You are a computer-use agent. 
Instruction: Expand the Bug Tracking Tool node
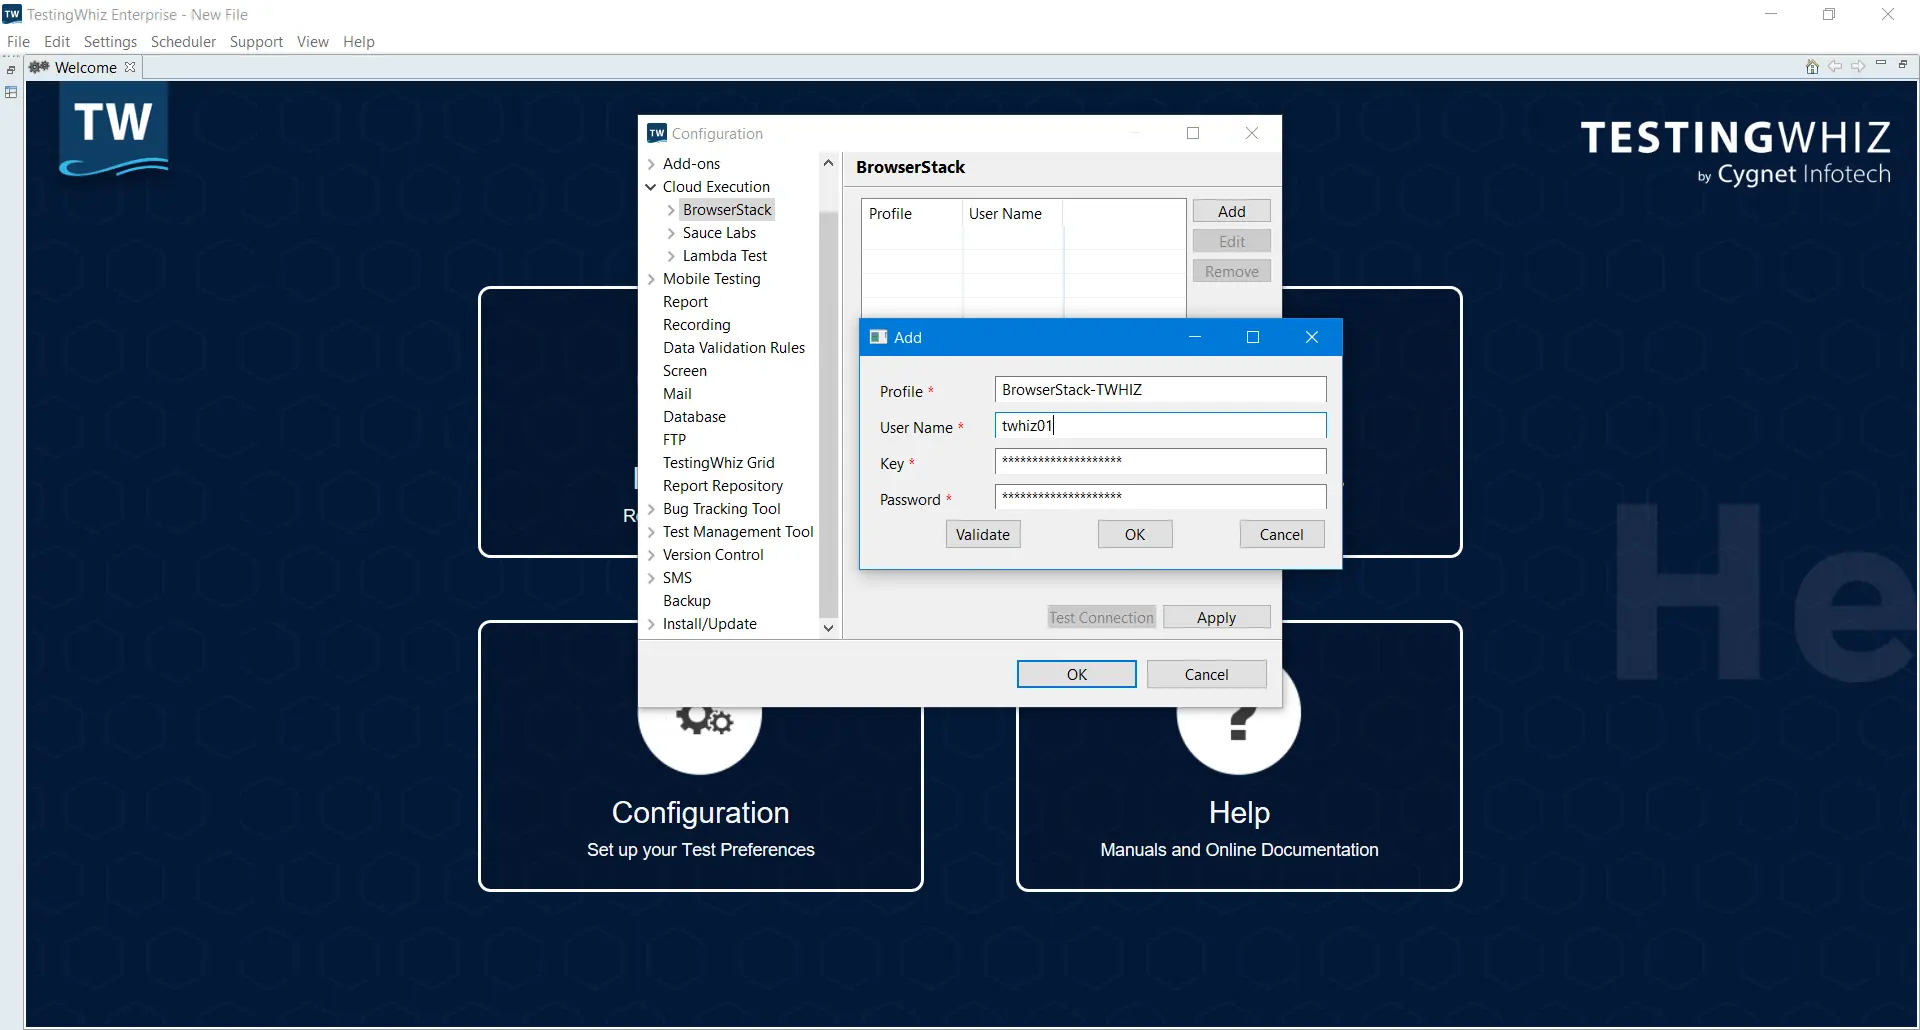tap(651, 509)
